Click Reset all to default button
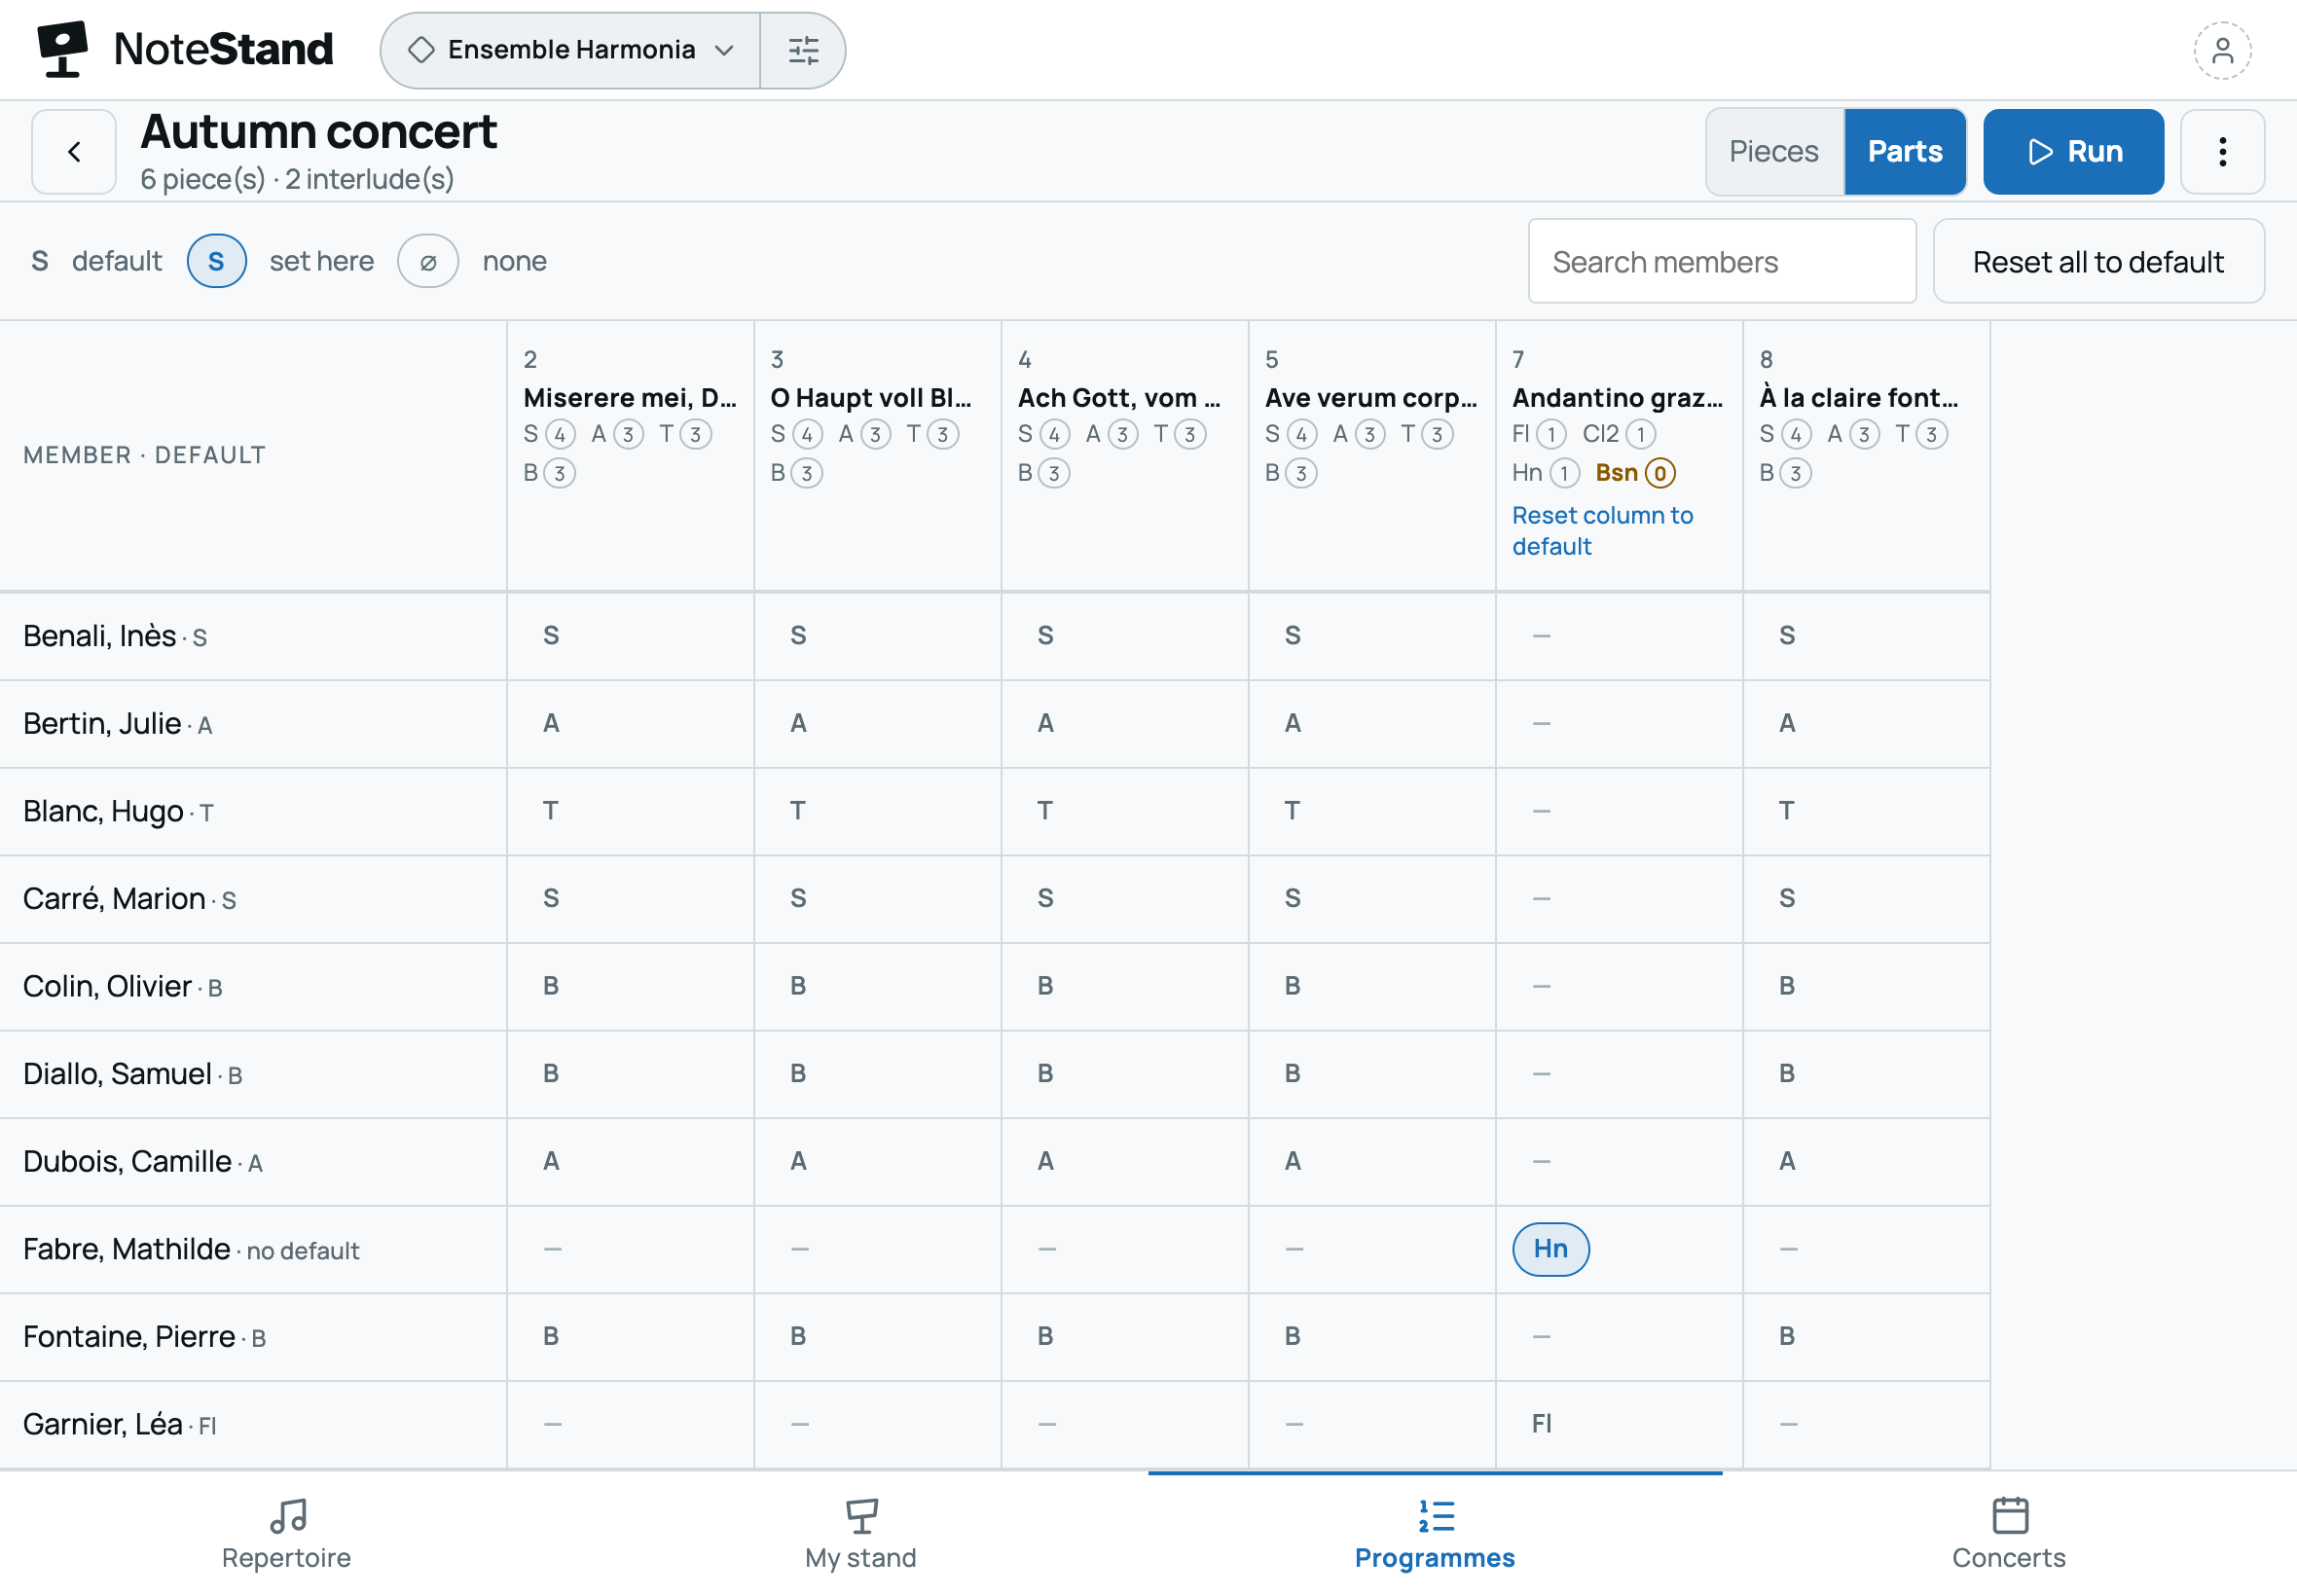 2098,262
